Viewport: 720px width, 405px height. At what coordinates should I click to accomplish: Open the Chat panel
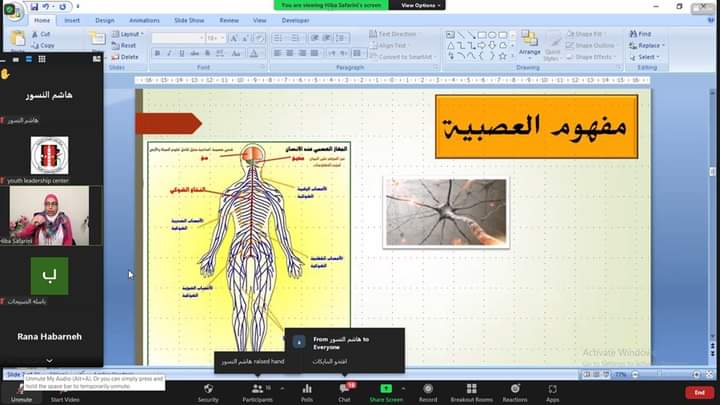[x=344, y=388]
